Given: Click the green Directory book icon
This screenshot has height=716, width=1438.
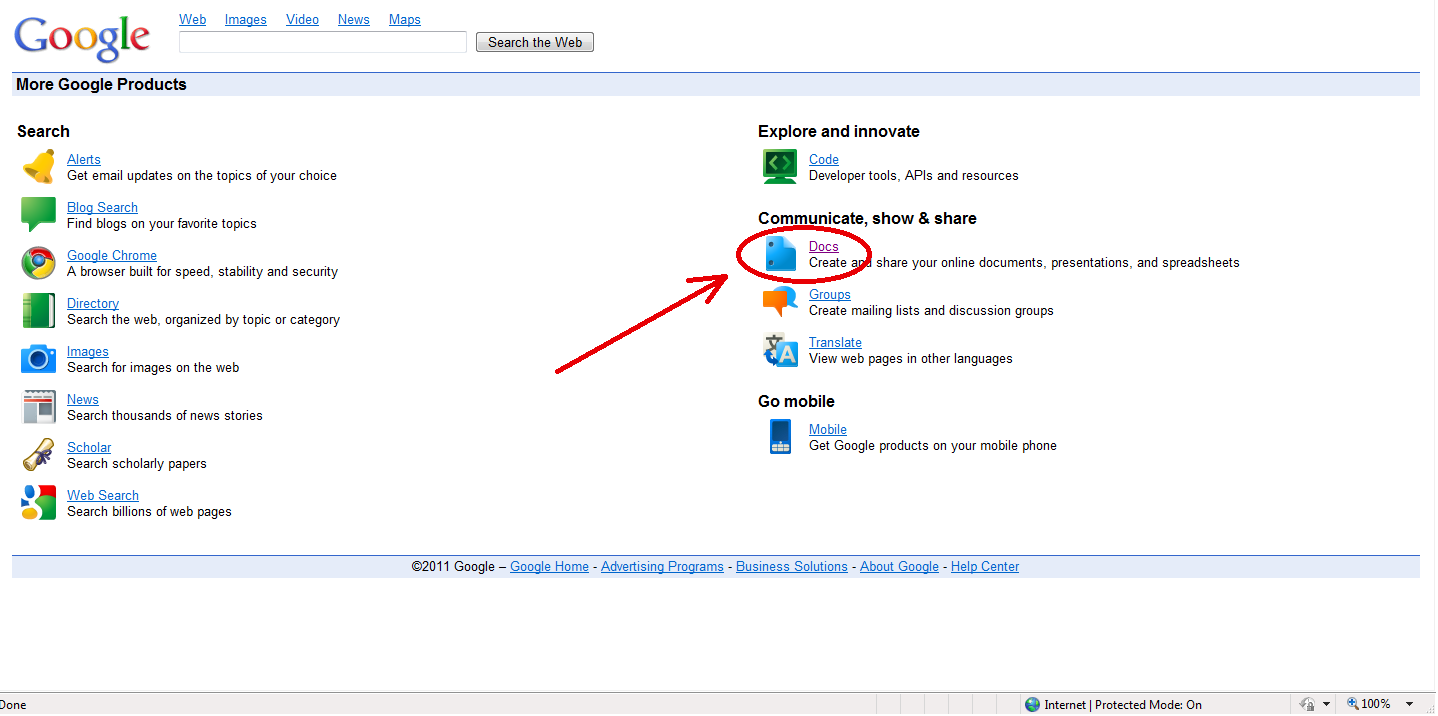Looking at the screenshot, I should click(39, 311).
